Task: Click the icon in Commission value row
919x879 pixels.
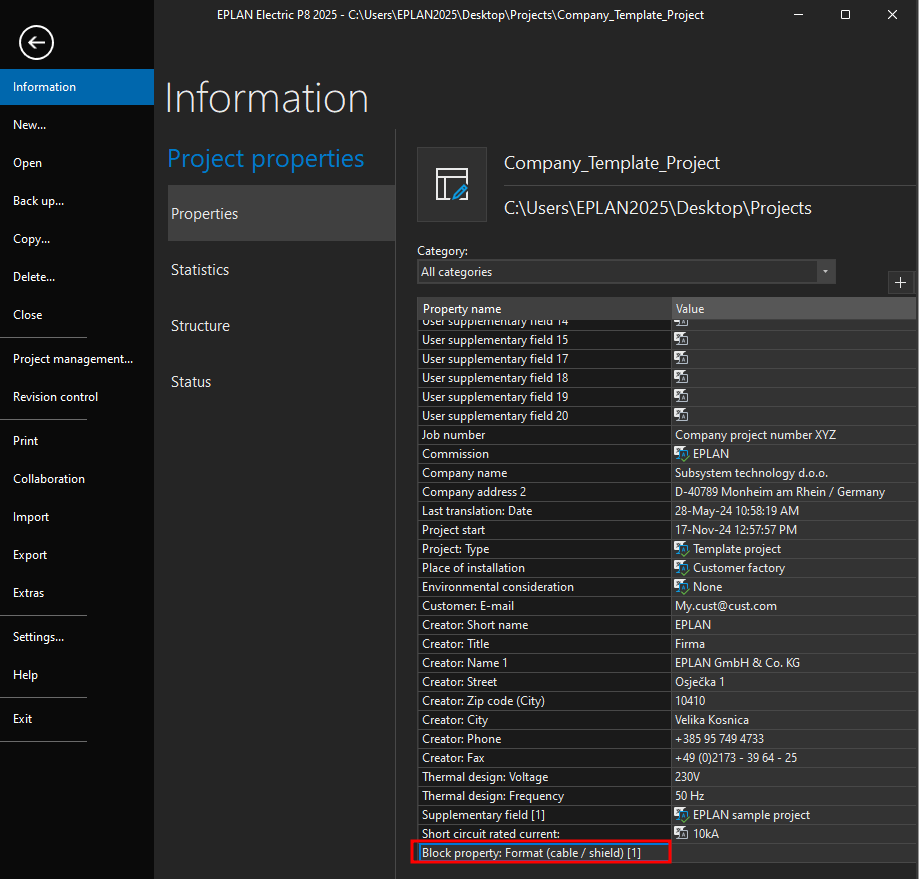Action: click(x=682, y=454)
